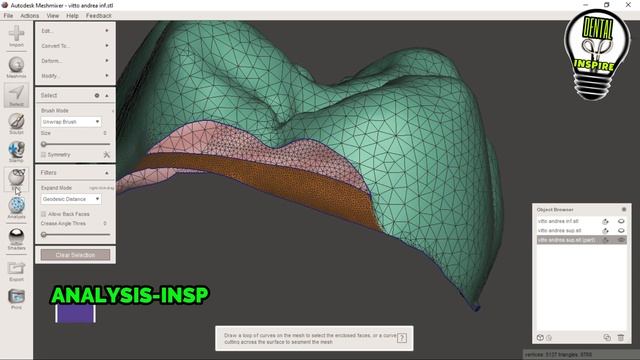Screen dimensions: 640x360
Task: Click the cube icon in Object Browser footer
Action: (x=540, y=338)
